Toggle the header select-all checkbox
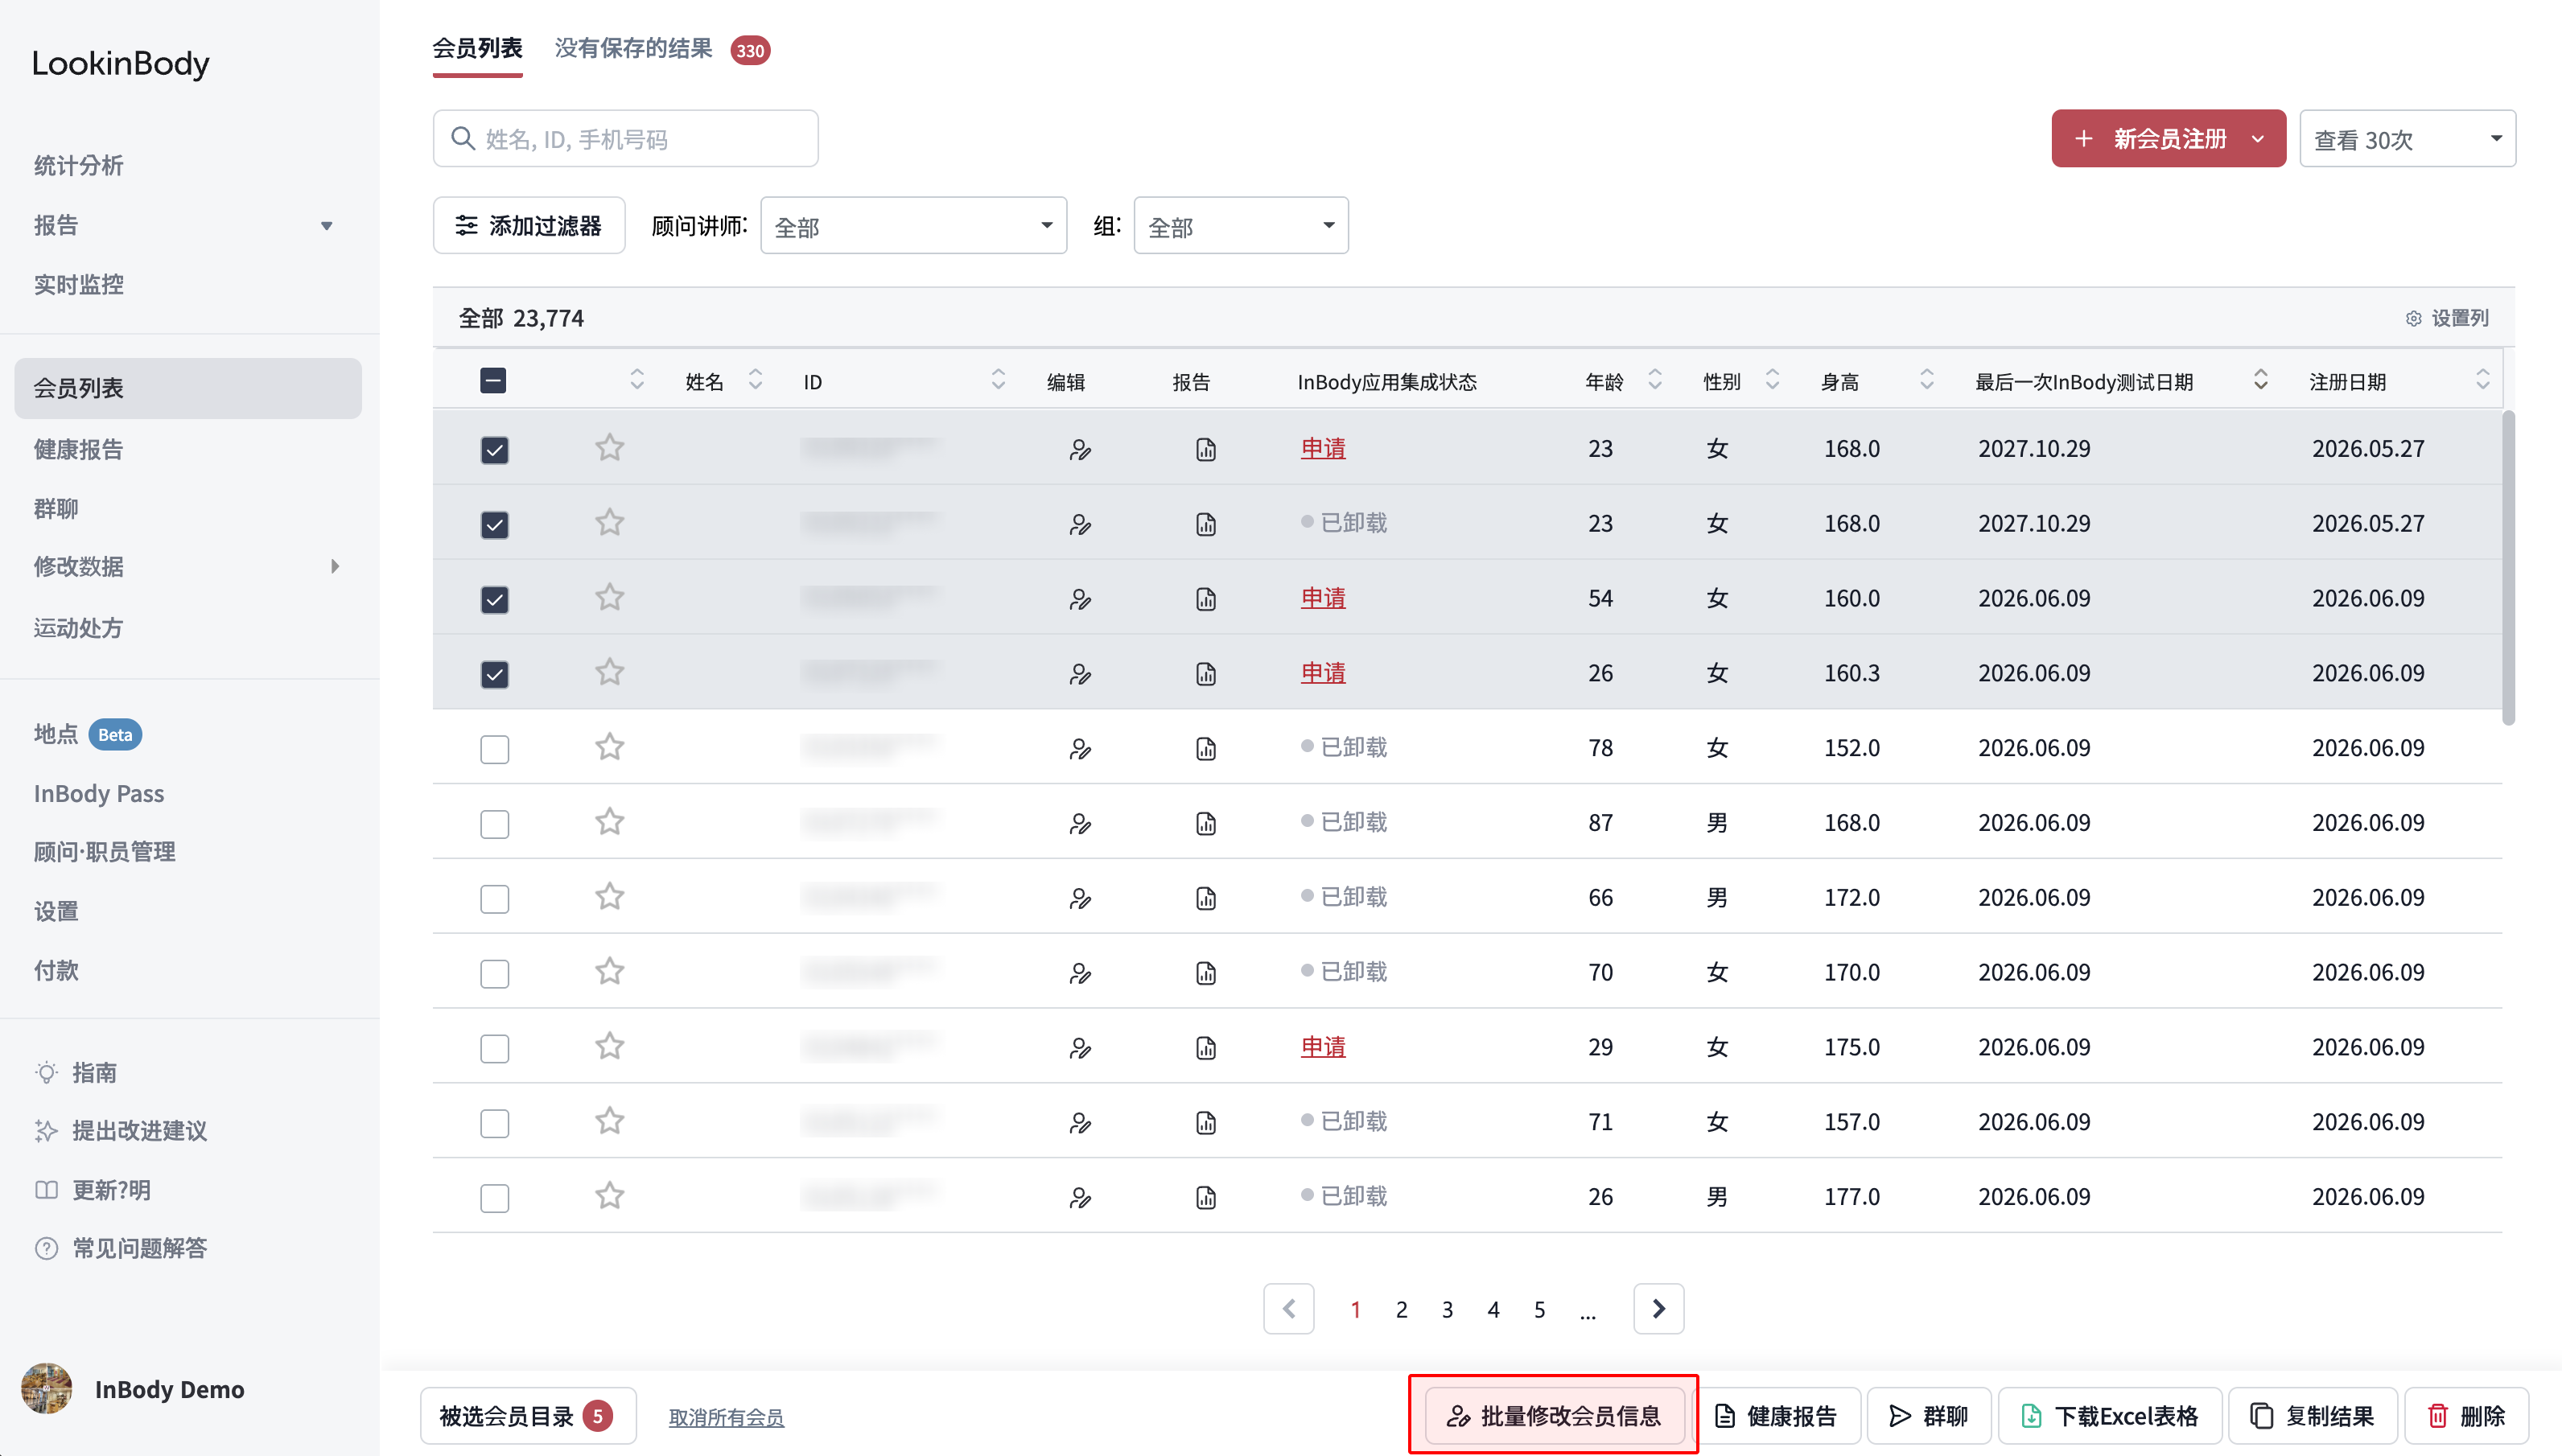This screenshot has height=1456, width=2562. point(493,381)
